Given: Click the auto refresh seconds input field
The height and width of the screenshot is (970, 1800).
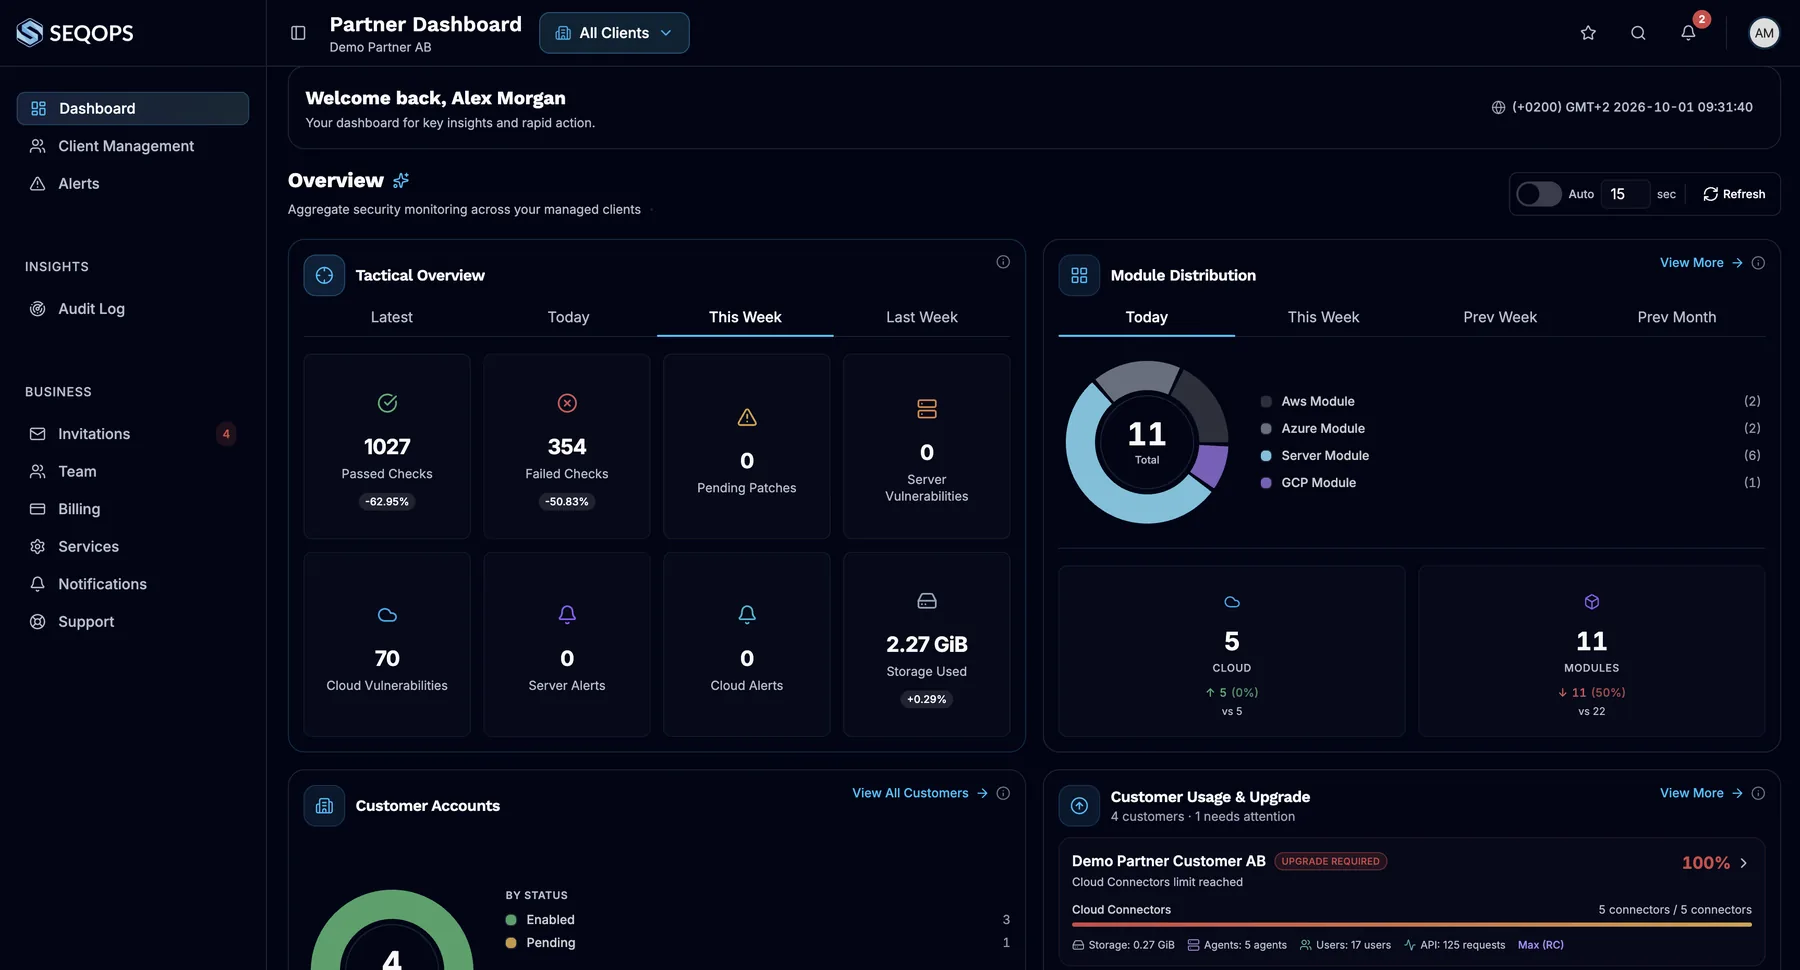Looking at the screenshot, I should [x=1625, y=194].
